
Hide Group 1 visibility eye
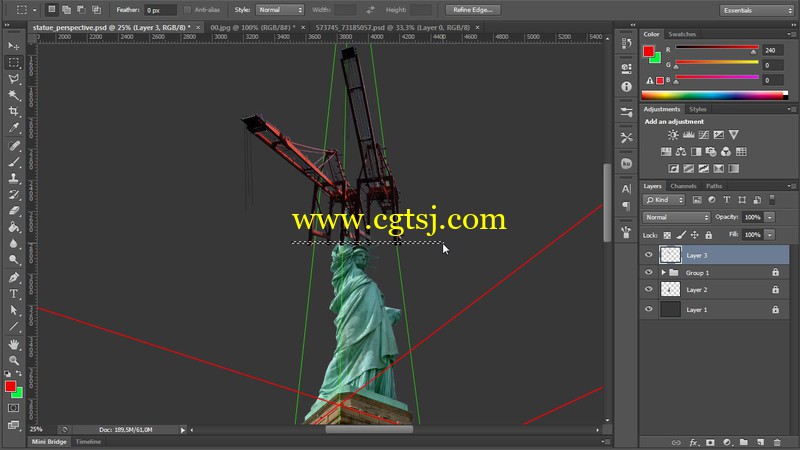(648, 272)
